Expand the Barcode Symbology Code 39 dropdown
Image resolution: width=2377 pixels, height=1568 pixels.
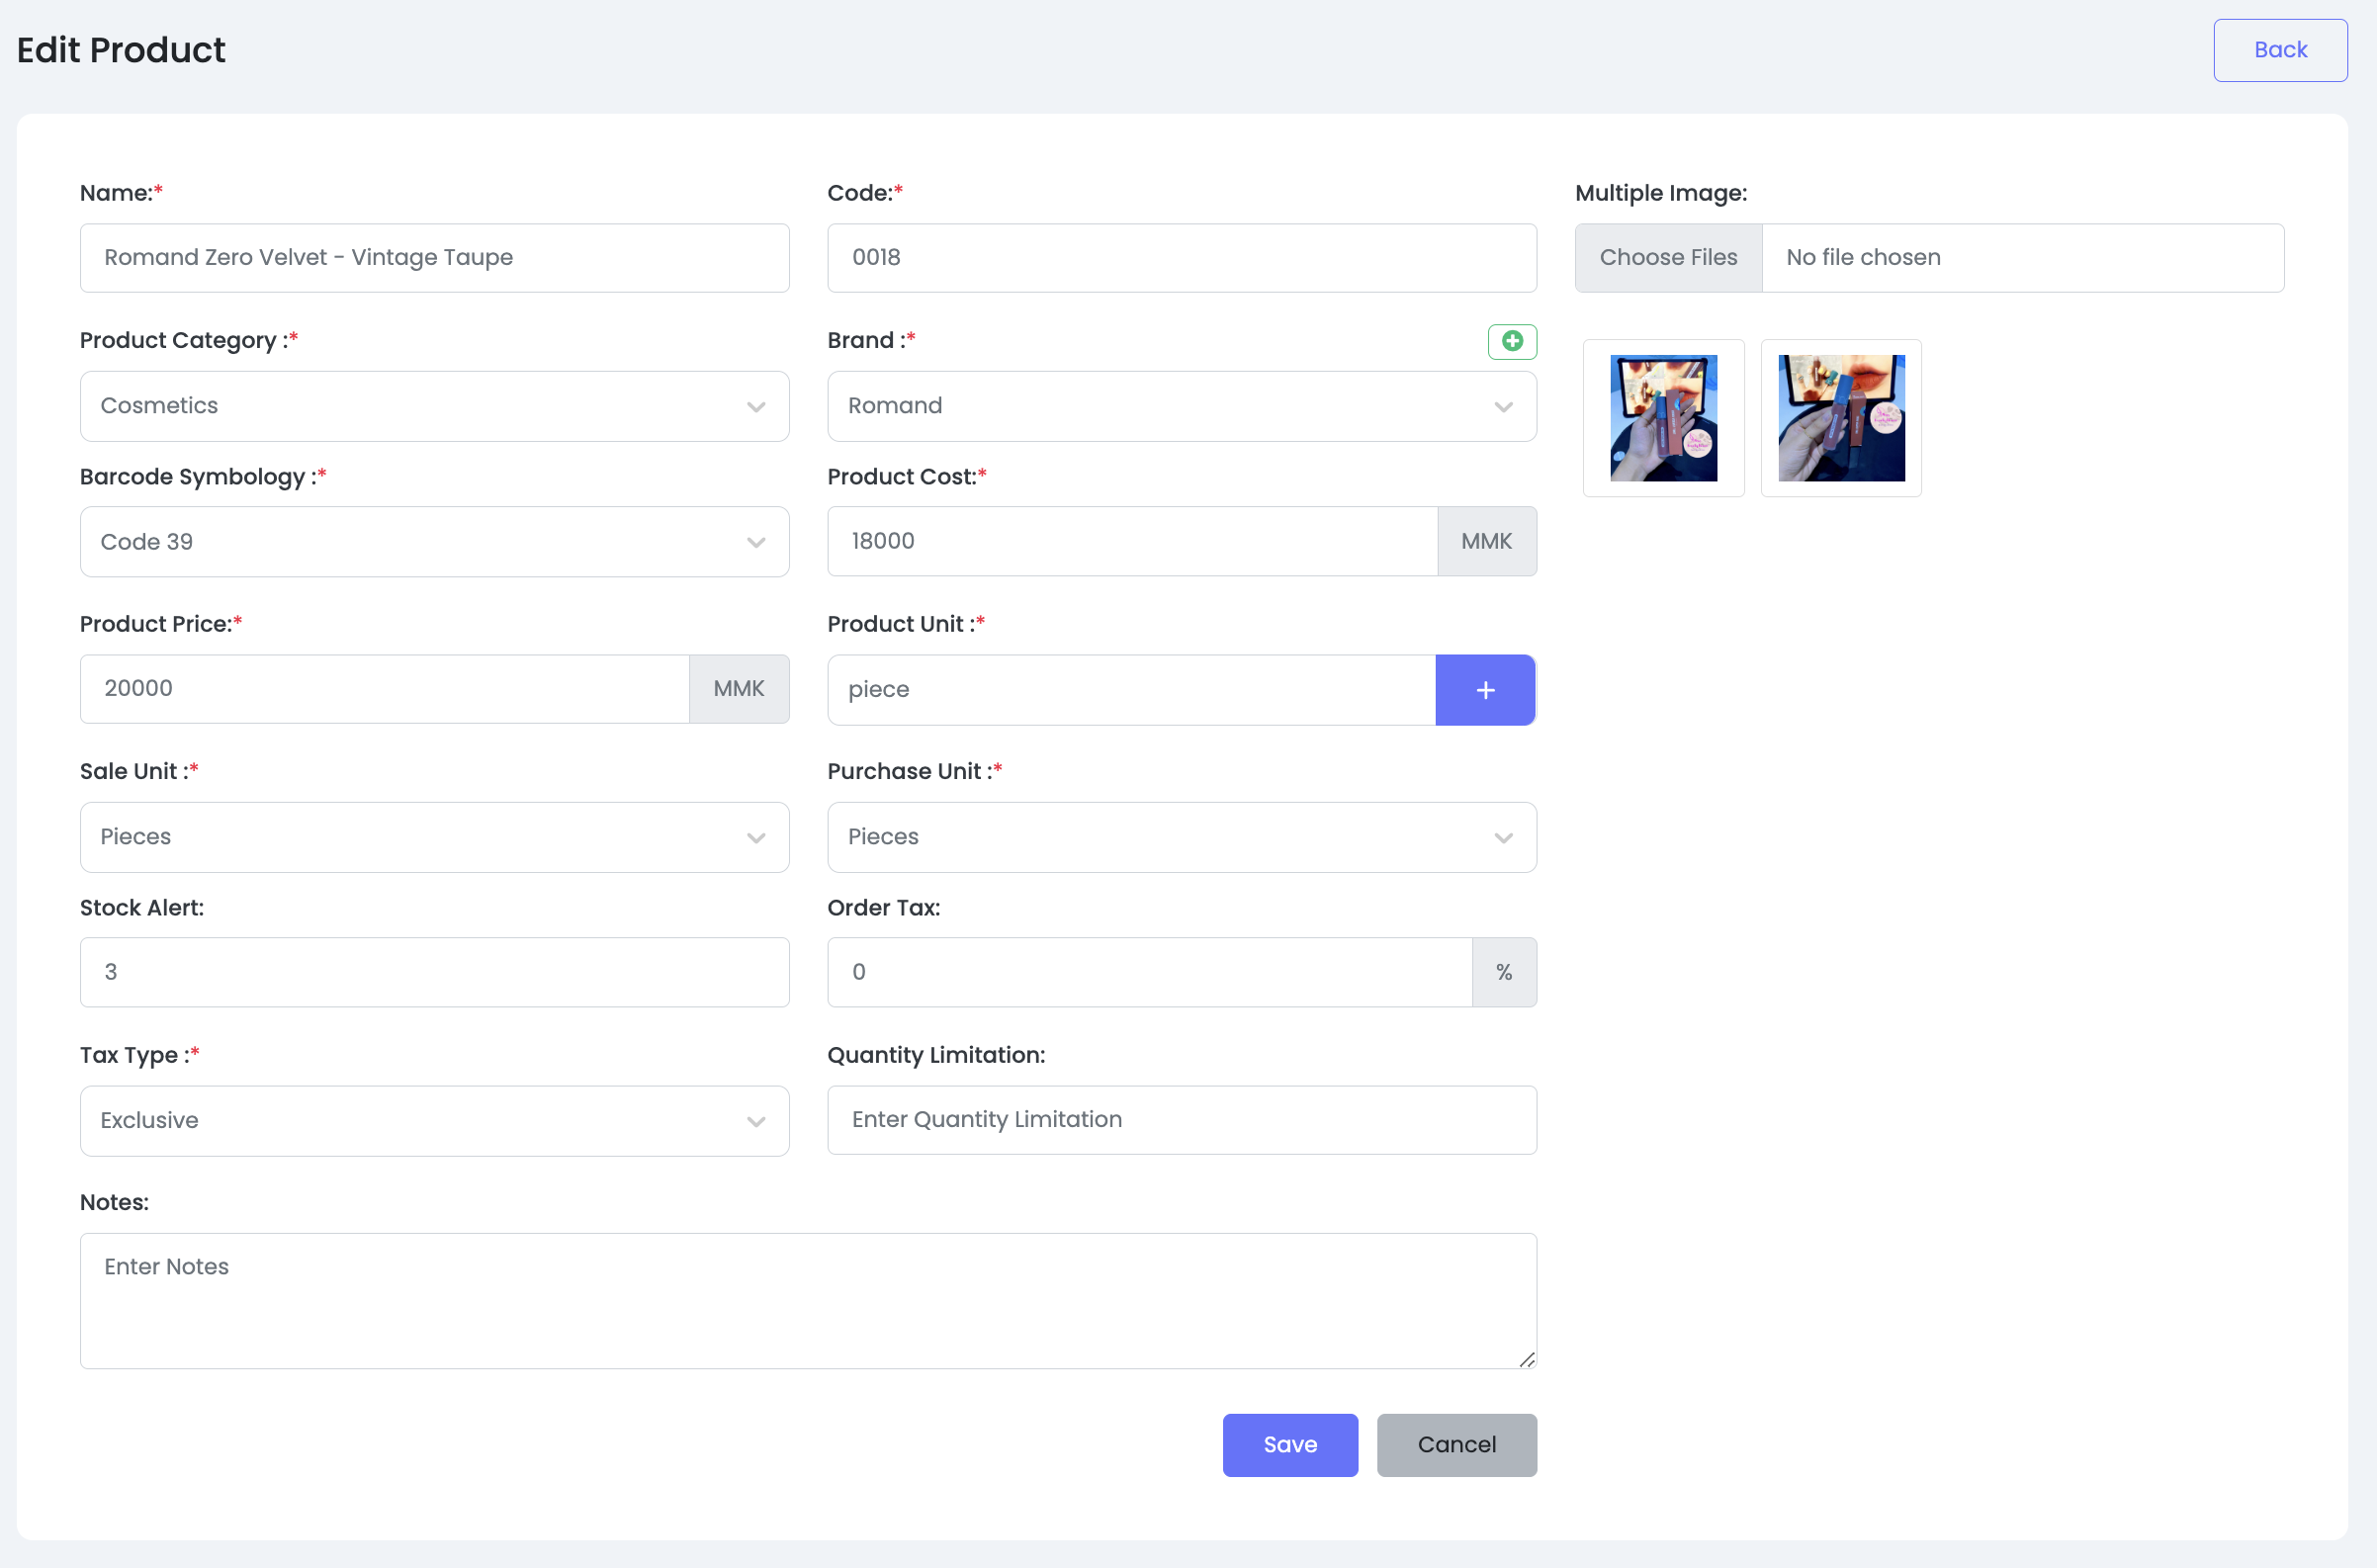(x=434, y=542)
